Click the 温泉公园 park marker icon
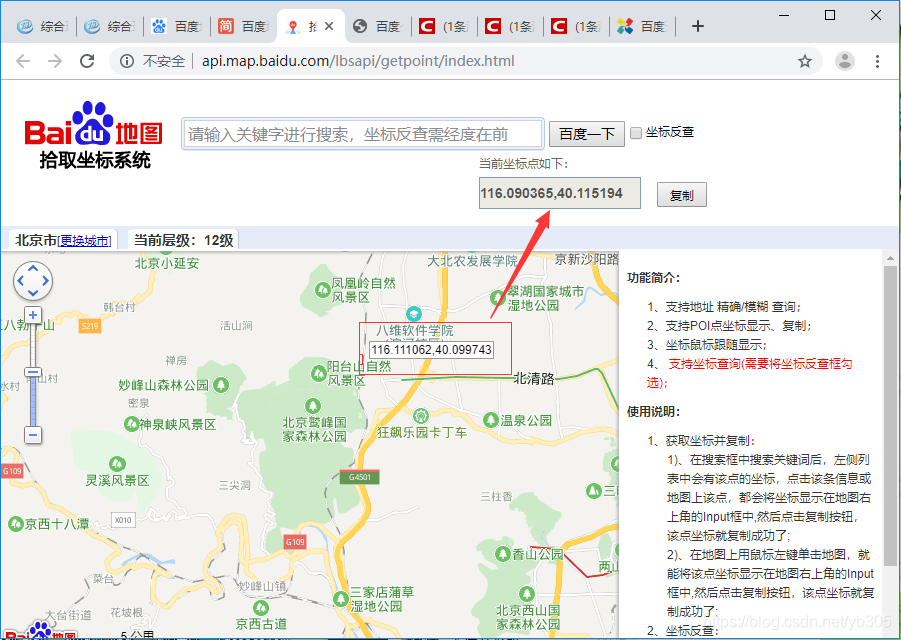Image resolution: width=901 pixels, height=640 pixels. [490, 420]
